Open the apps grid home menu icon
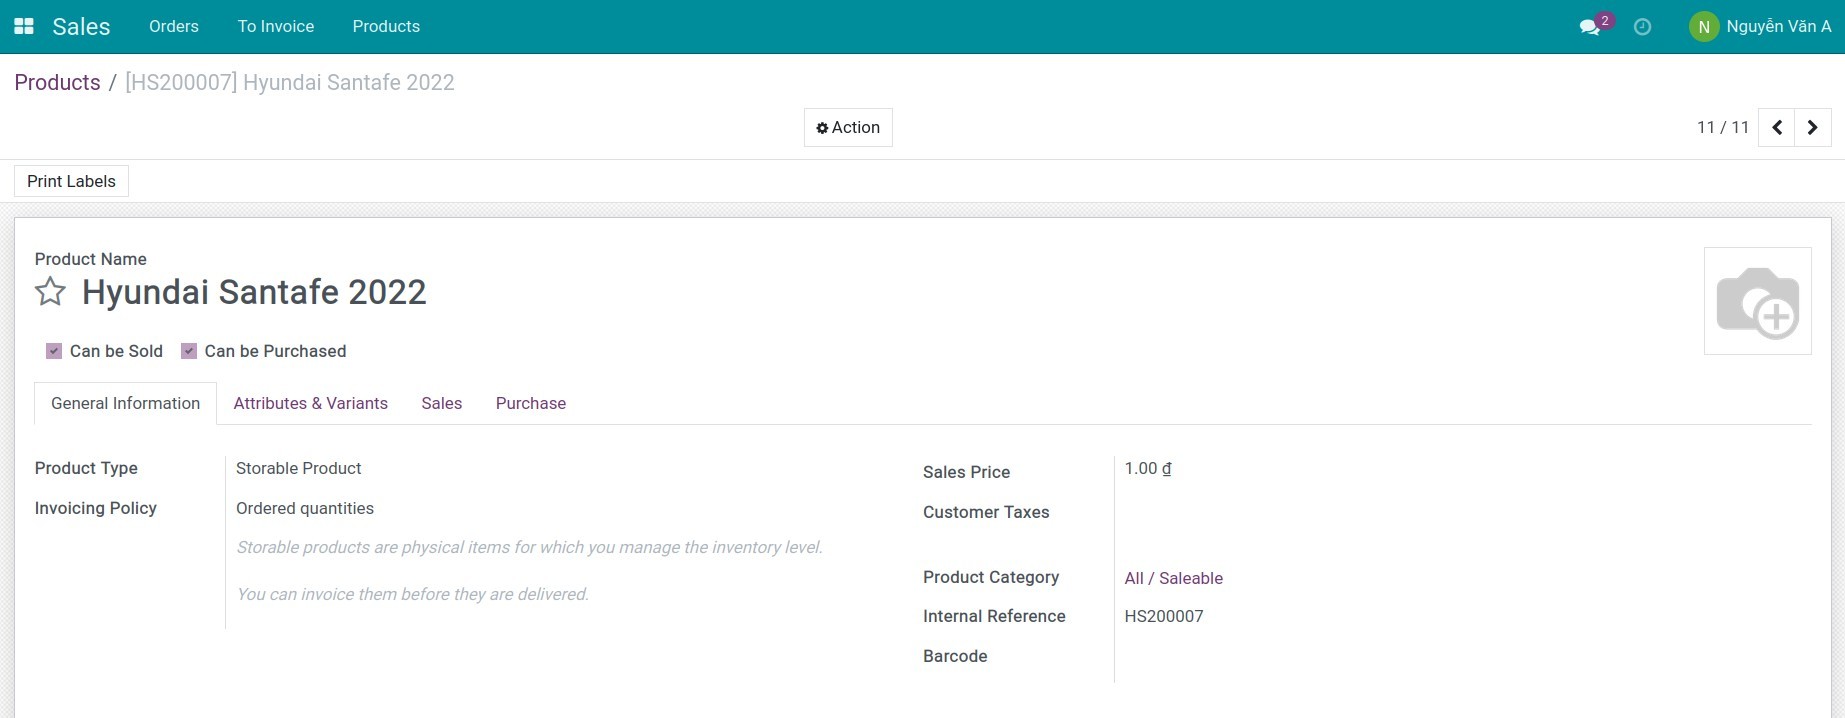The height and width of the screenshot is (718, 1845). click(24, 27)
